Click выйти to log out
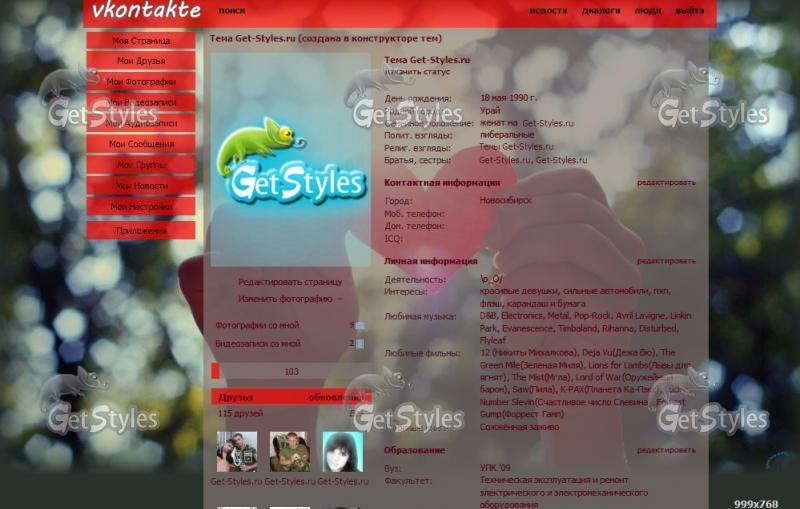Viewport: 800px width, 509px height. click(689, 11)
